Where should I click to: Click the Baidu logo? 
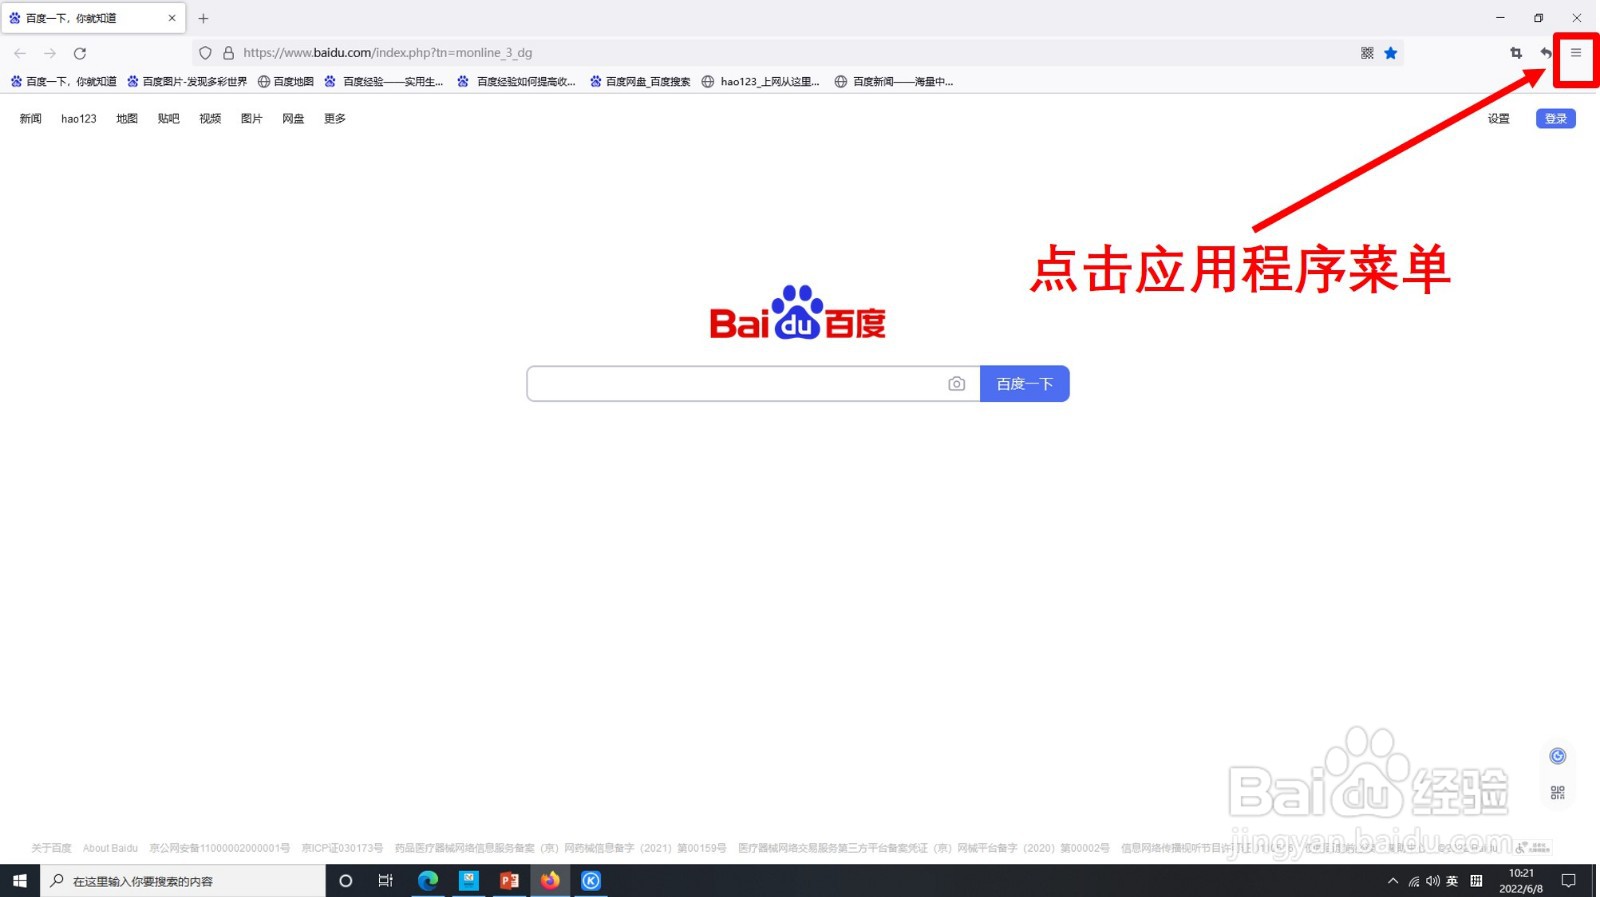click(798, 313)
